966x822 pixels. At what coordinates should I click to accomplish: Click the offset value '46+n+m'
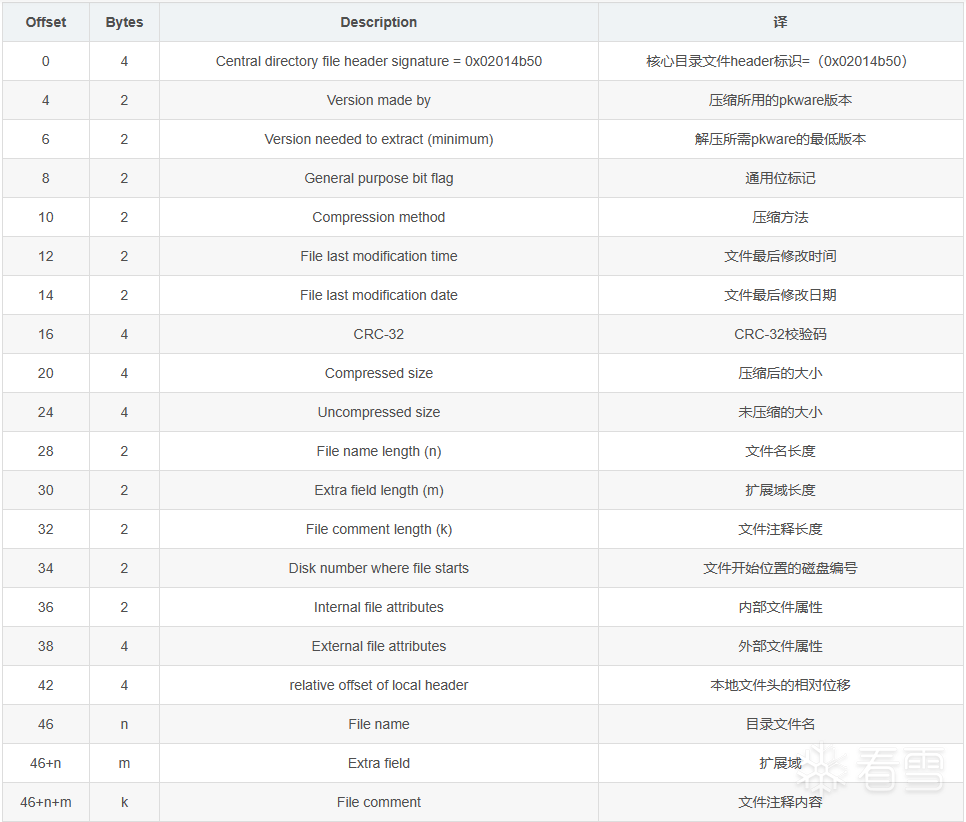click(x=46, y=802)
